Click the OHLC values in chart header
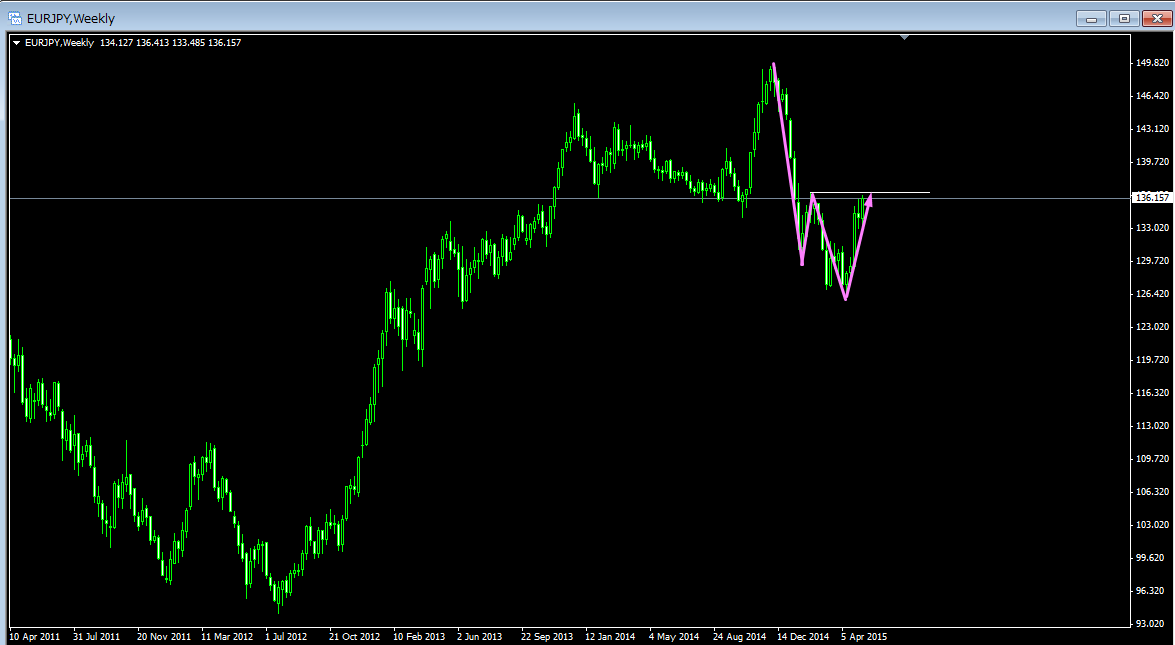The height and width of the screenshot is (645, 1175). pyautogui.click(x=170, y=42)
